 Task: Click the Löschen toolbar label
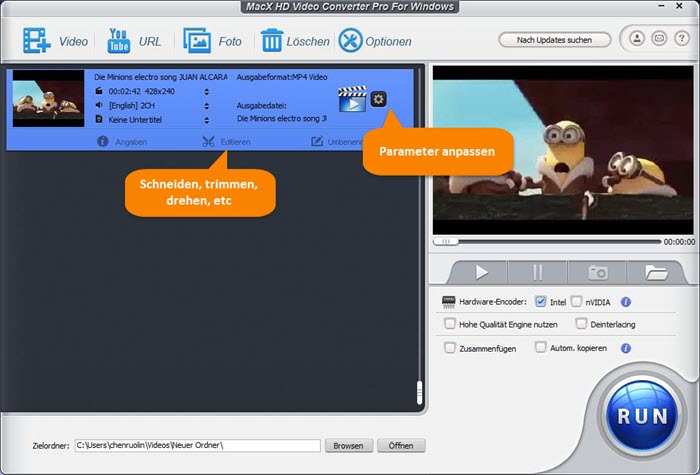pyautogui.click(x=308, y=42)
